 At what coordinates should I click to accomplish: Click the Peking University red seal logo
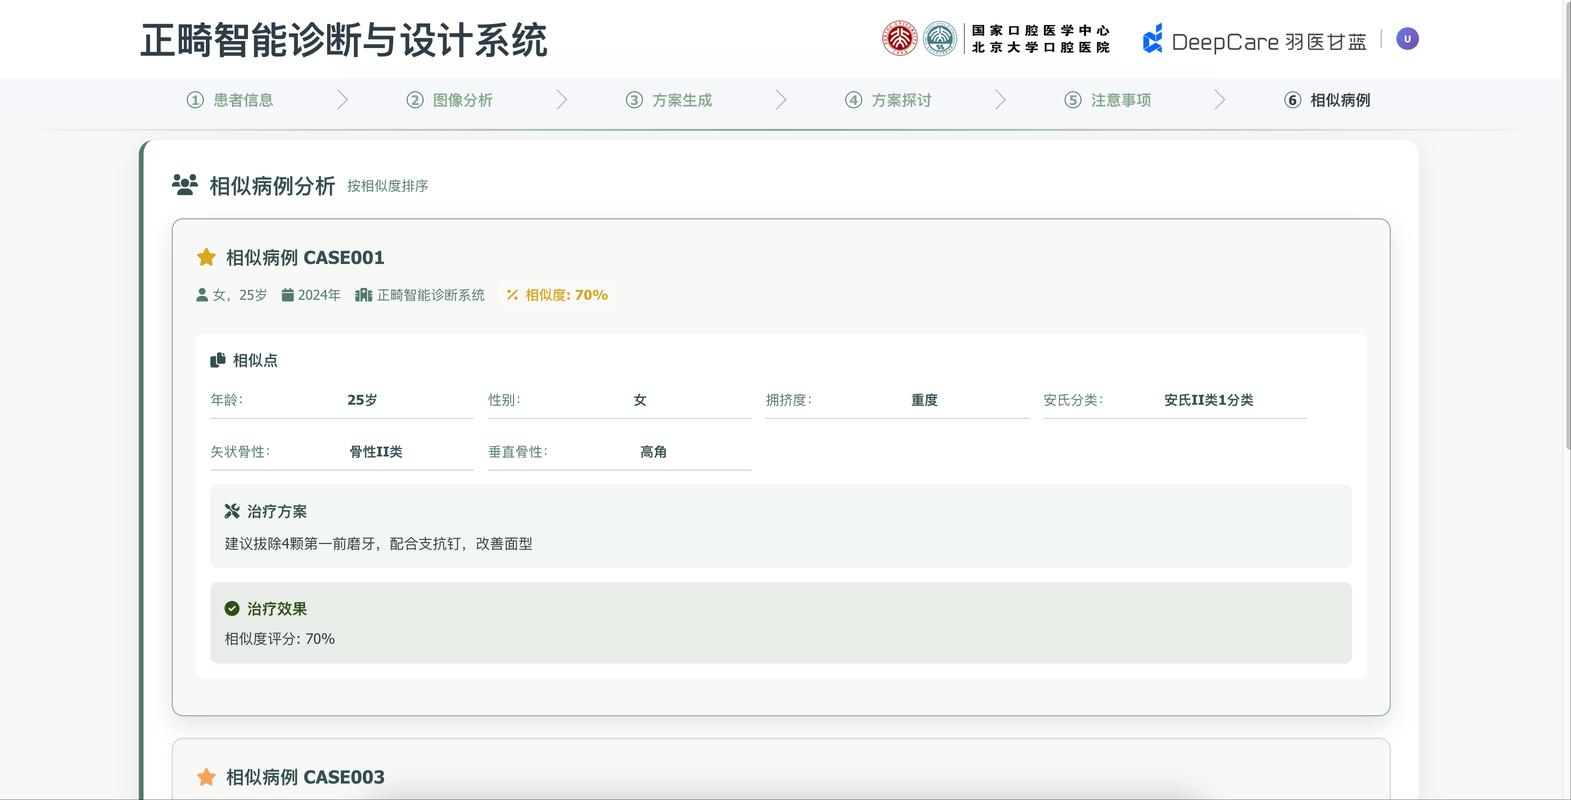point(899,39)
